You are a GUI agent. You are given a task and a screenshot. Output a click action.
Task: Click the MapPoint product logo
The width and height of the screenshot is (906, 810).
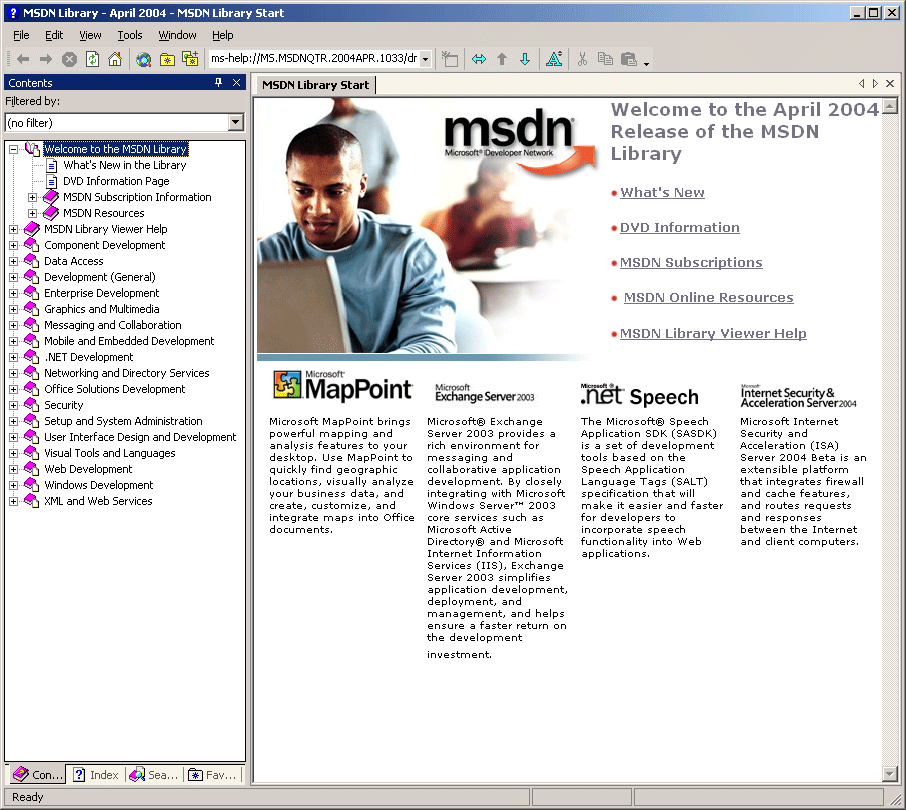click(342, 386)
